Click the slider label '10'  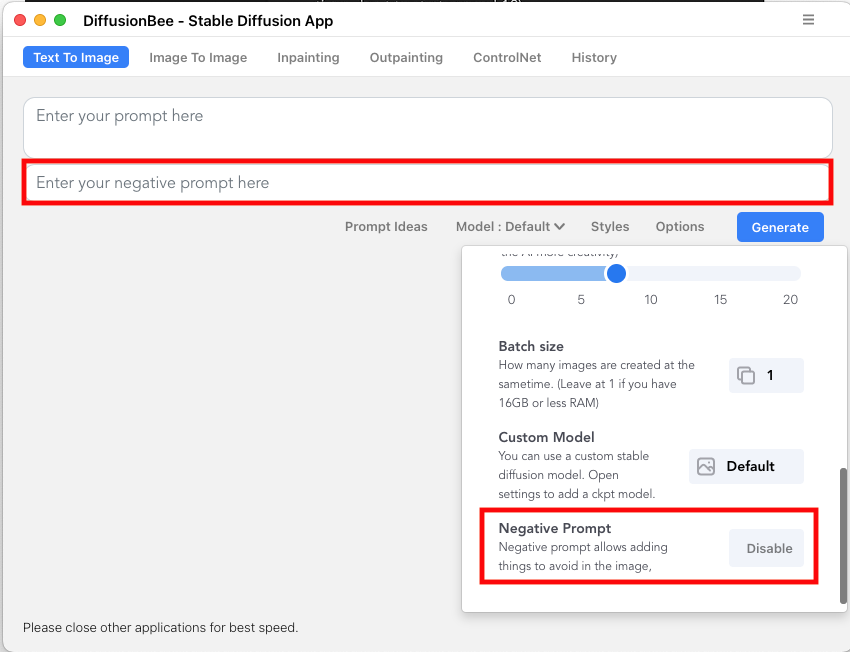click(651, 300)
